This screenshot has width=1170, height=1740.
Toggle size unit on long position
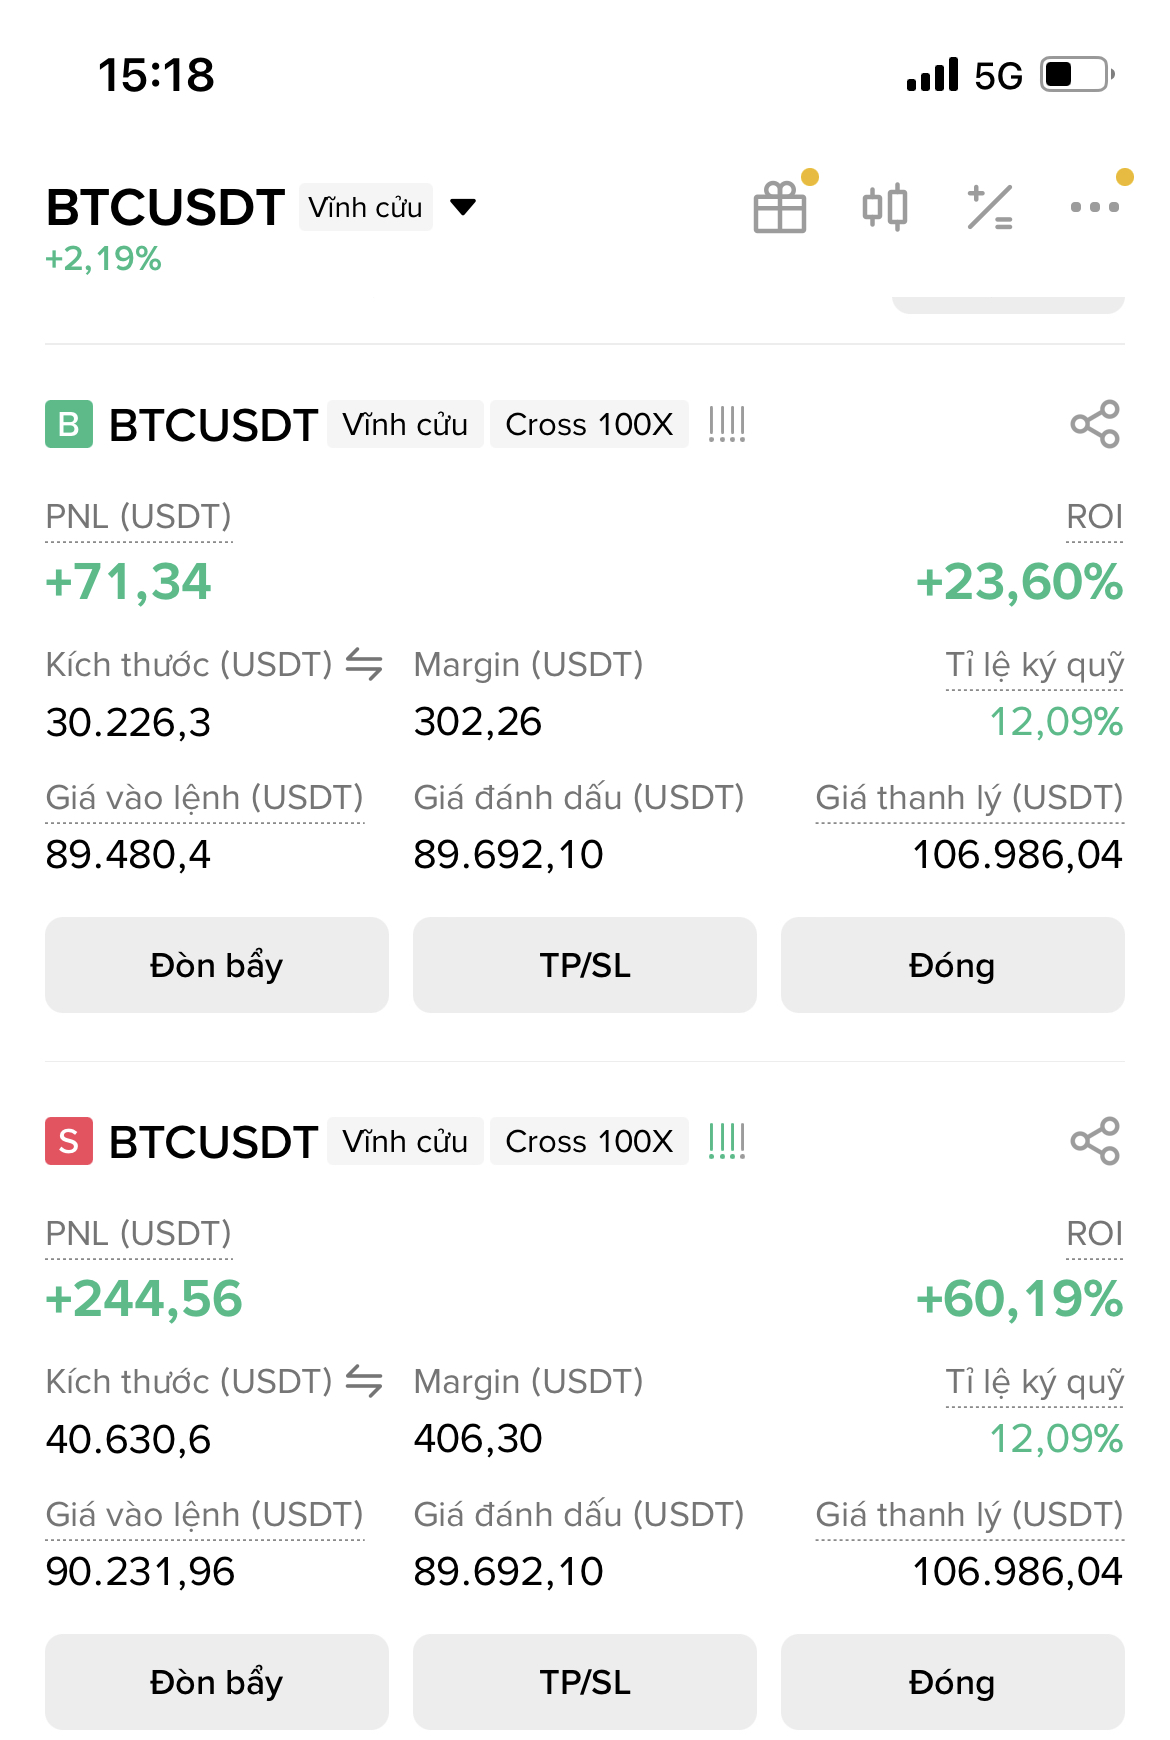pos(364,664)
